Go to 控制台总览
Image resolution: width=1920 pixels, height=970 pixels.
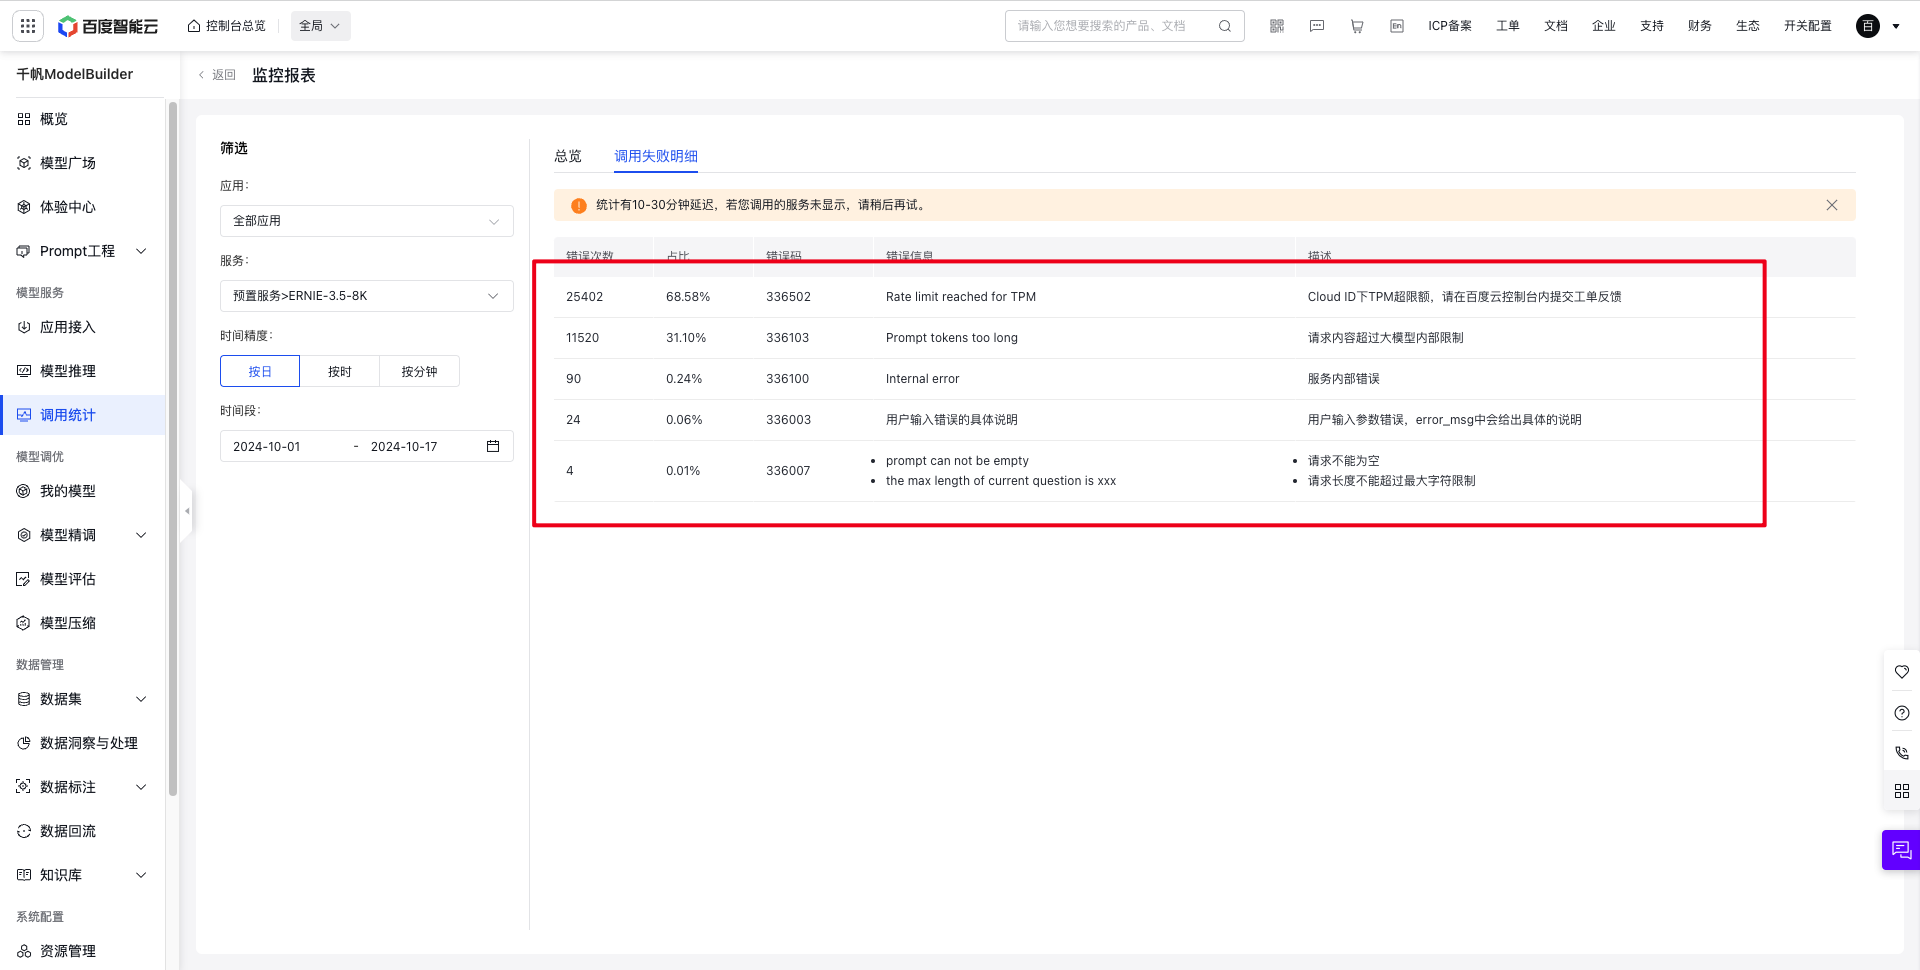pos(227,26)
